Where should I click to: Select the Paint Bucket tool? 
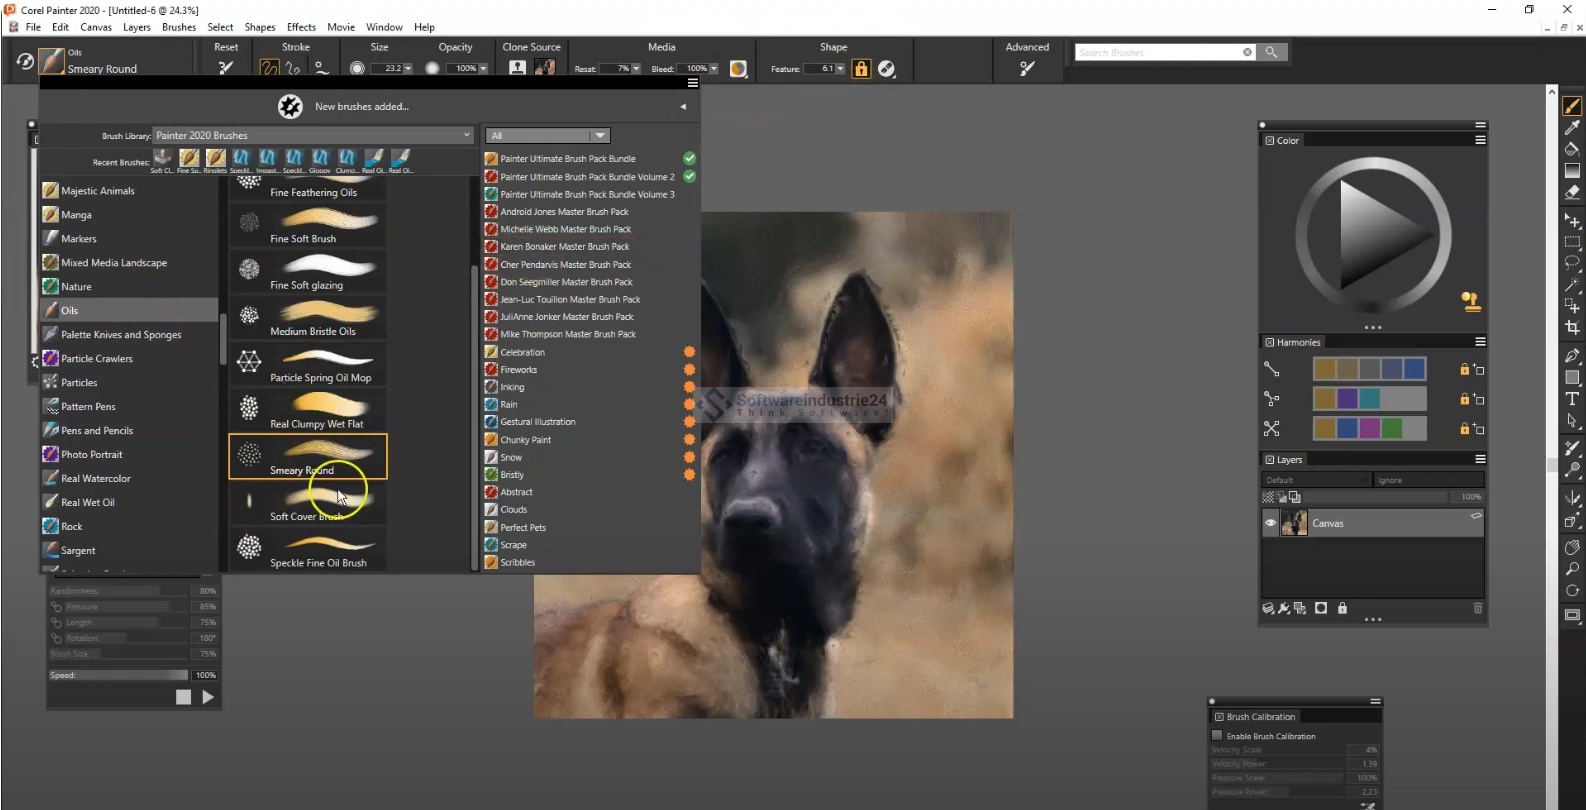pyautogui.click(x=1572, y=149)
